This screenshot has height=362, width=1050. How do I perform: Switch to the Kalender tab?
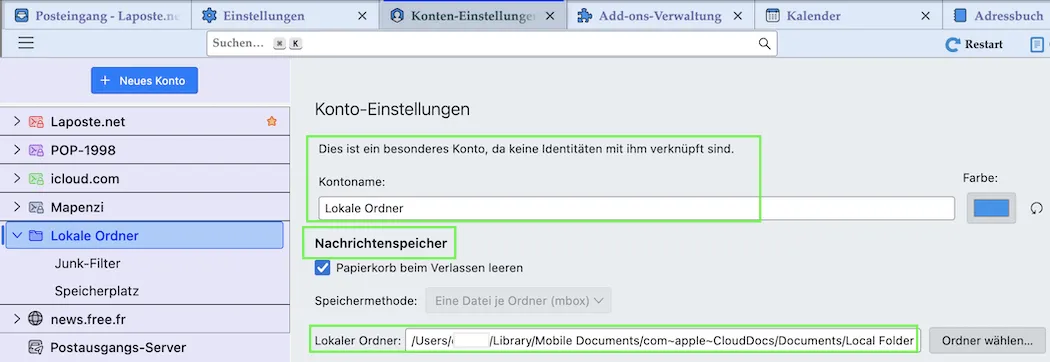pos(848,15)
